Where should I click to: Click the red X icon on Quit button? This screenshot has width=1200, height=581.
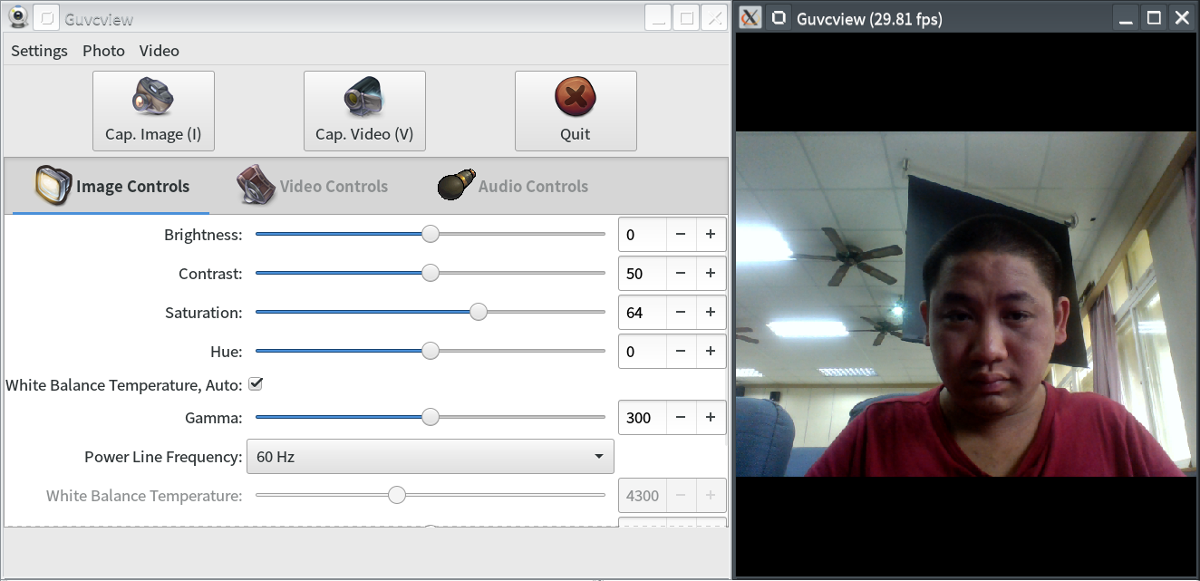click(x=575, y=97)
